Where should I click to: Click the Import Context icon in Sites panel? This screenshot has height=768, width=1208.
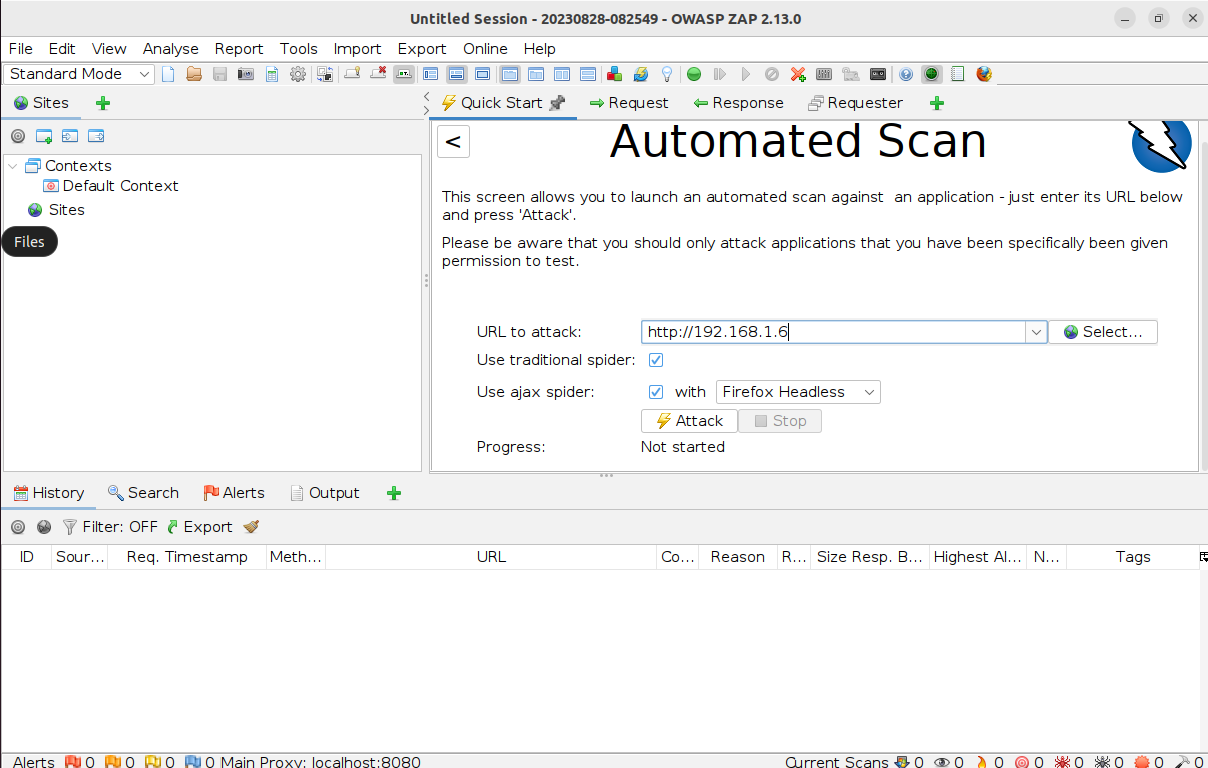70,136
